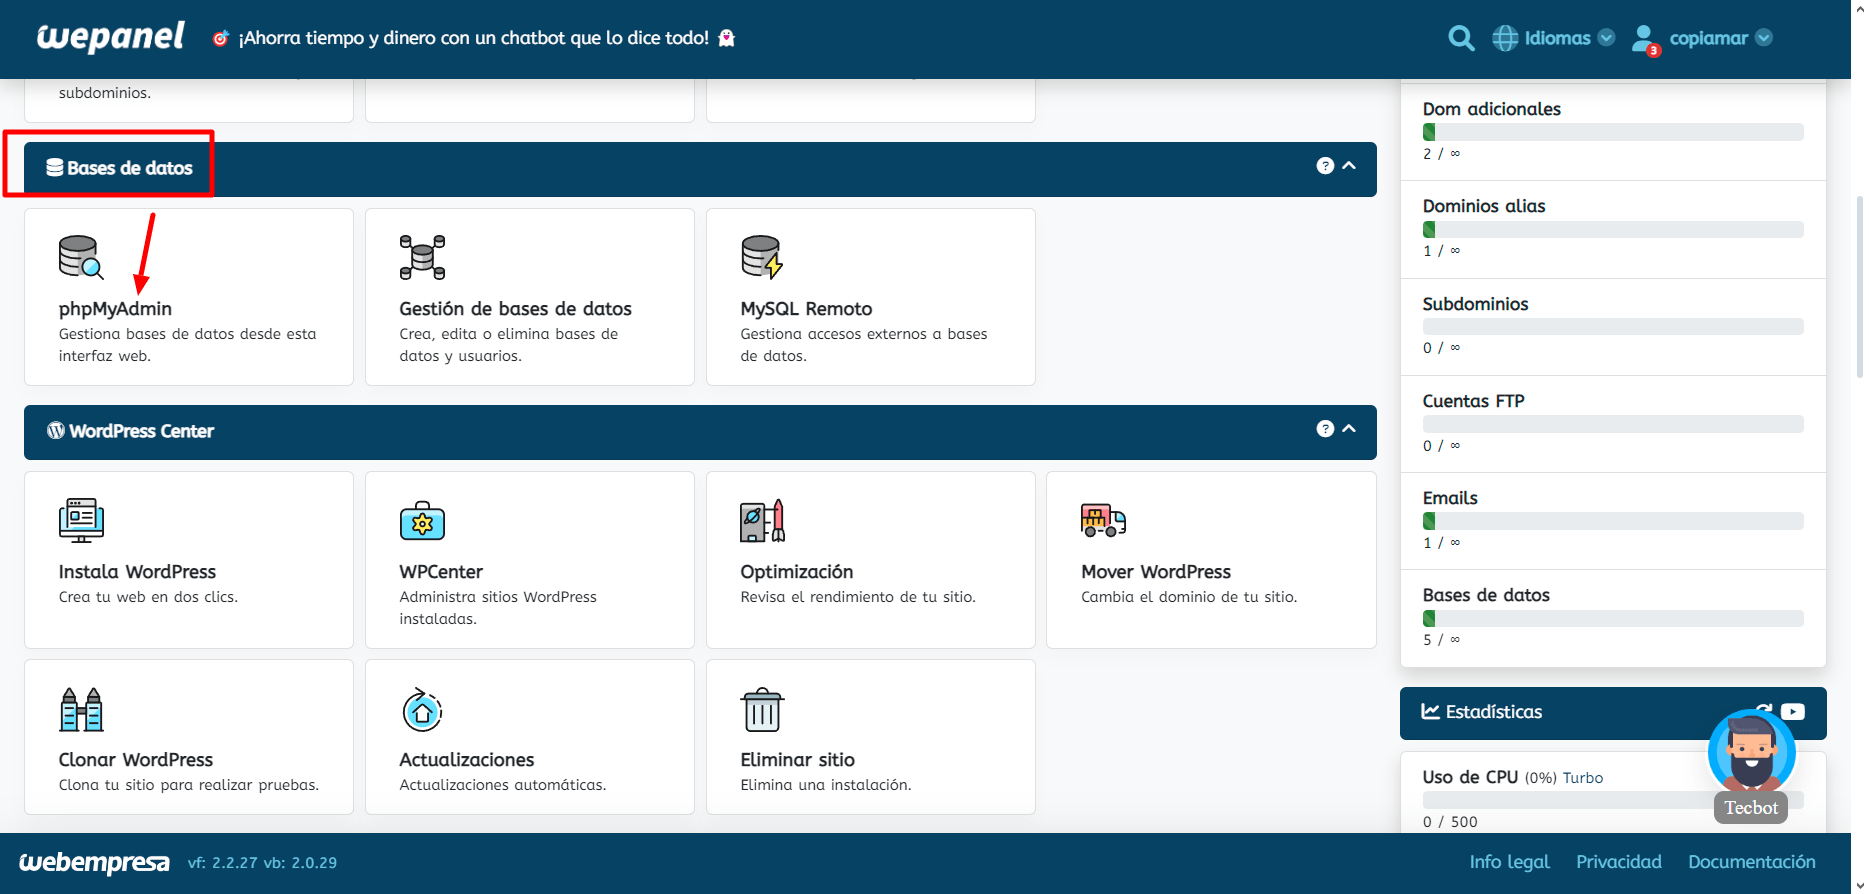Open WPCenter title link
1869x894 pixels.
[x=441, y=572]
